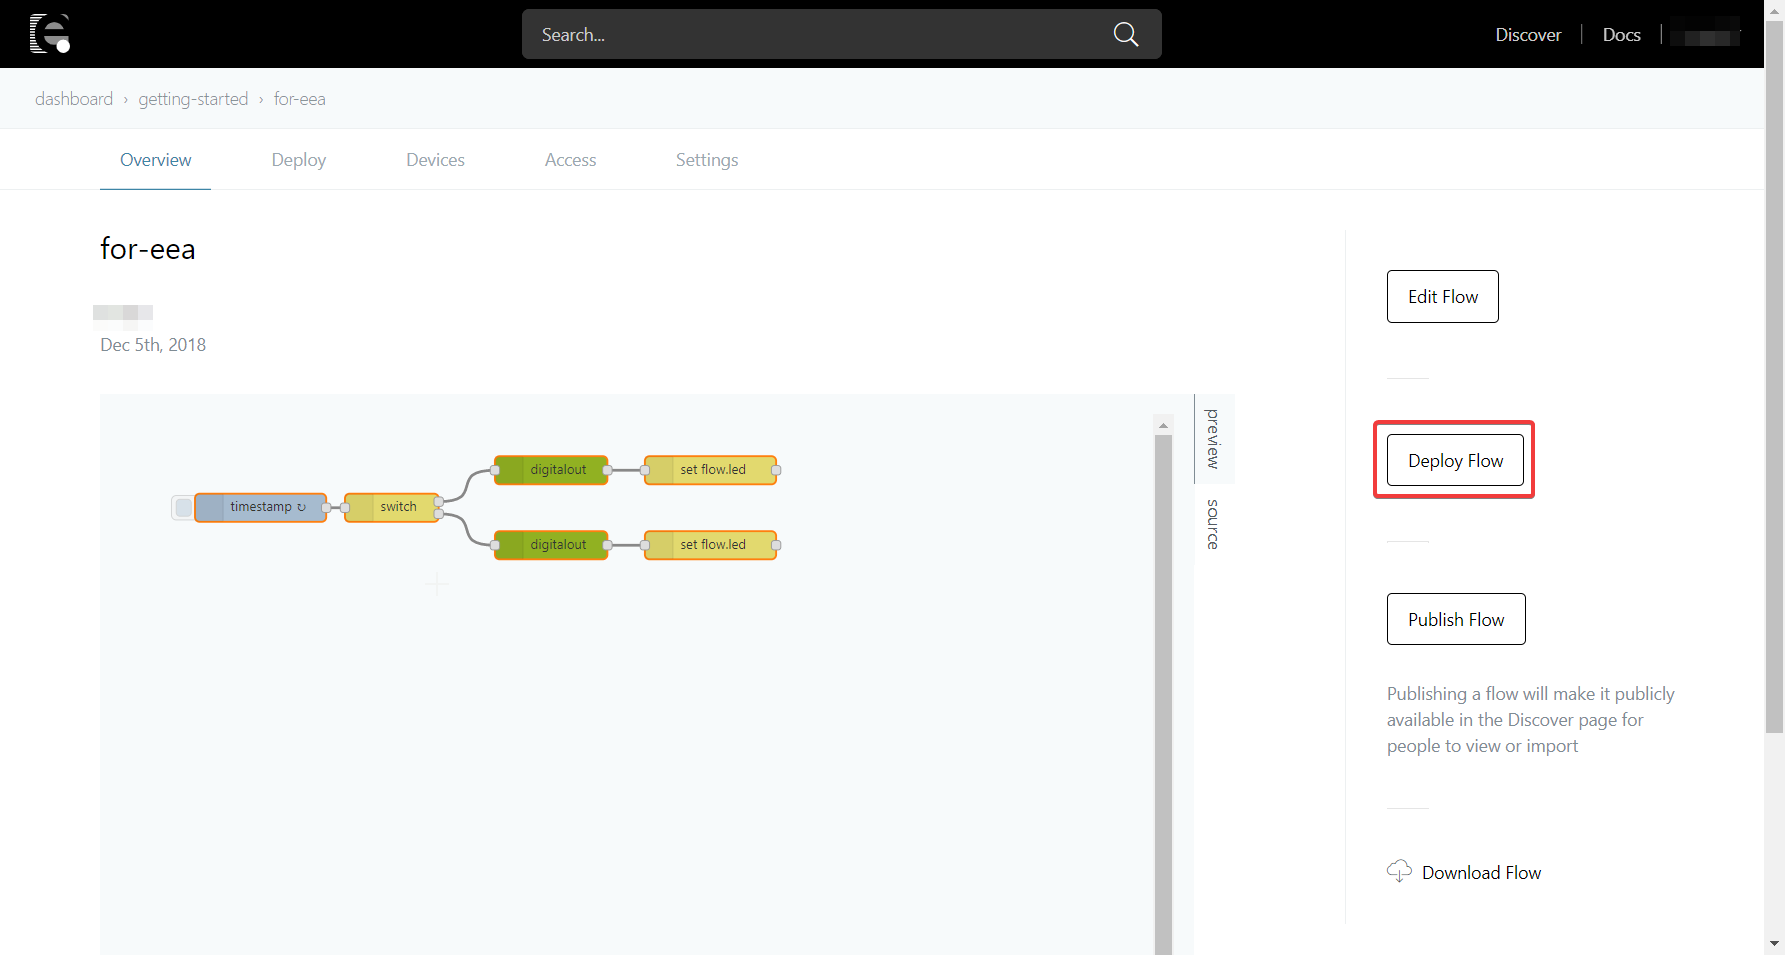The width and height of the screenshot is (1785, 955).
Task: Click the repeat icon on the timestamp node
Action: point(302,507)
